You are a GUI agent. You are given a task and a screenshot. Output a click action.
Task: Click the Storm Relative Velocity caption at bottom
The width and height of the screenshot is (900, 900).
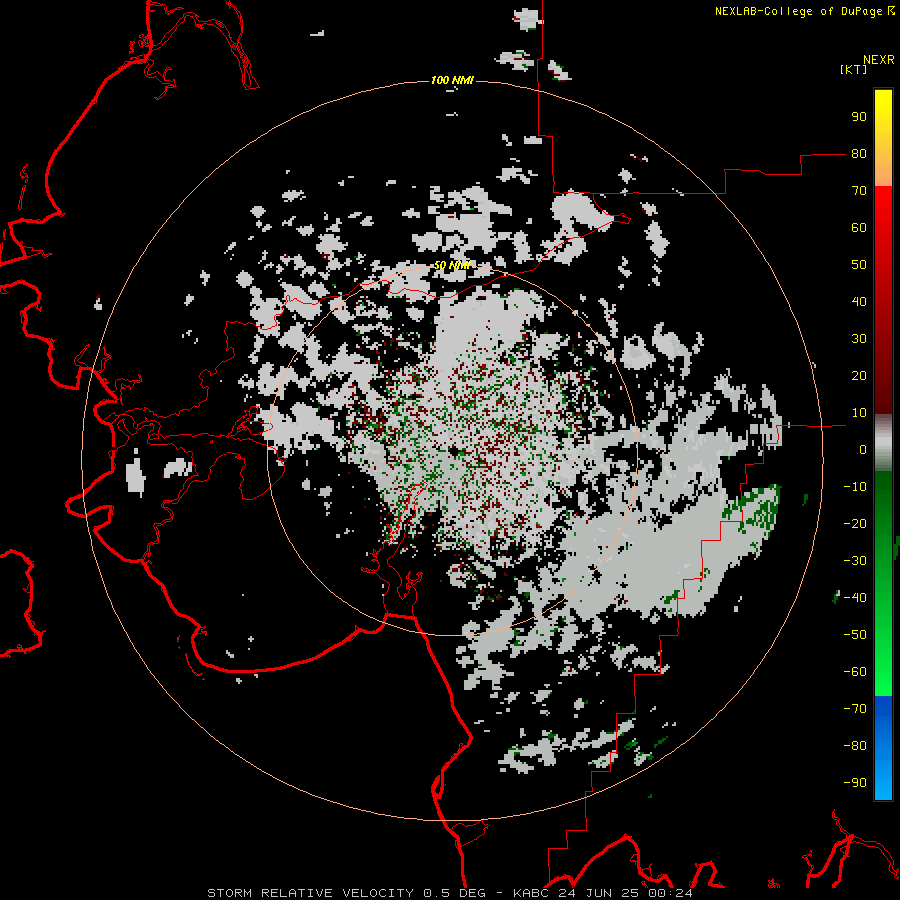pyautogui.click(x=450, y=893)
